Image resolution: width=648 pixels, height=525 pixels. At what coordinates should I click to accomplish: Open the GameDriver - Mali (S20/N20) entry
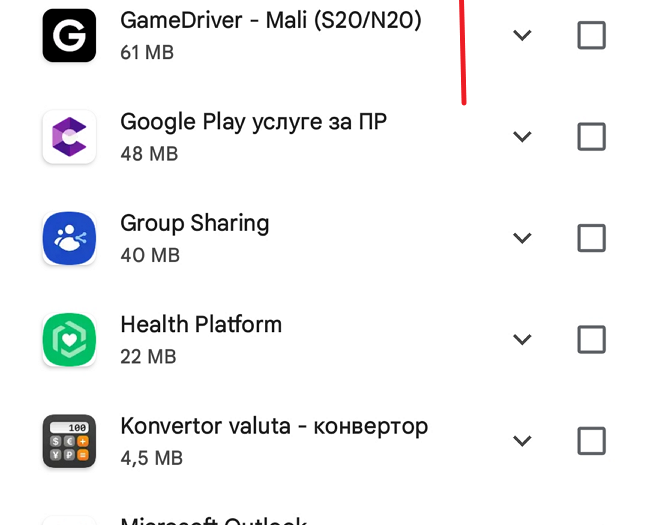(x=271, y=20)
